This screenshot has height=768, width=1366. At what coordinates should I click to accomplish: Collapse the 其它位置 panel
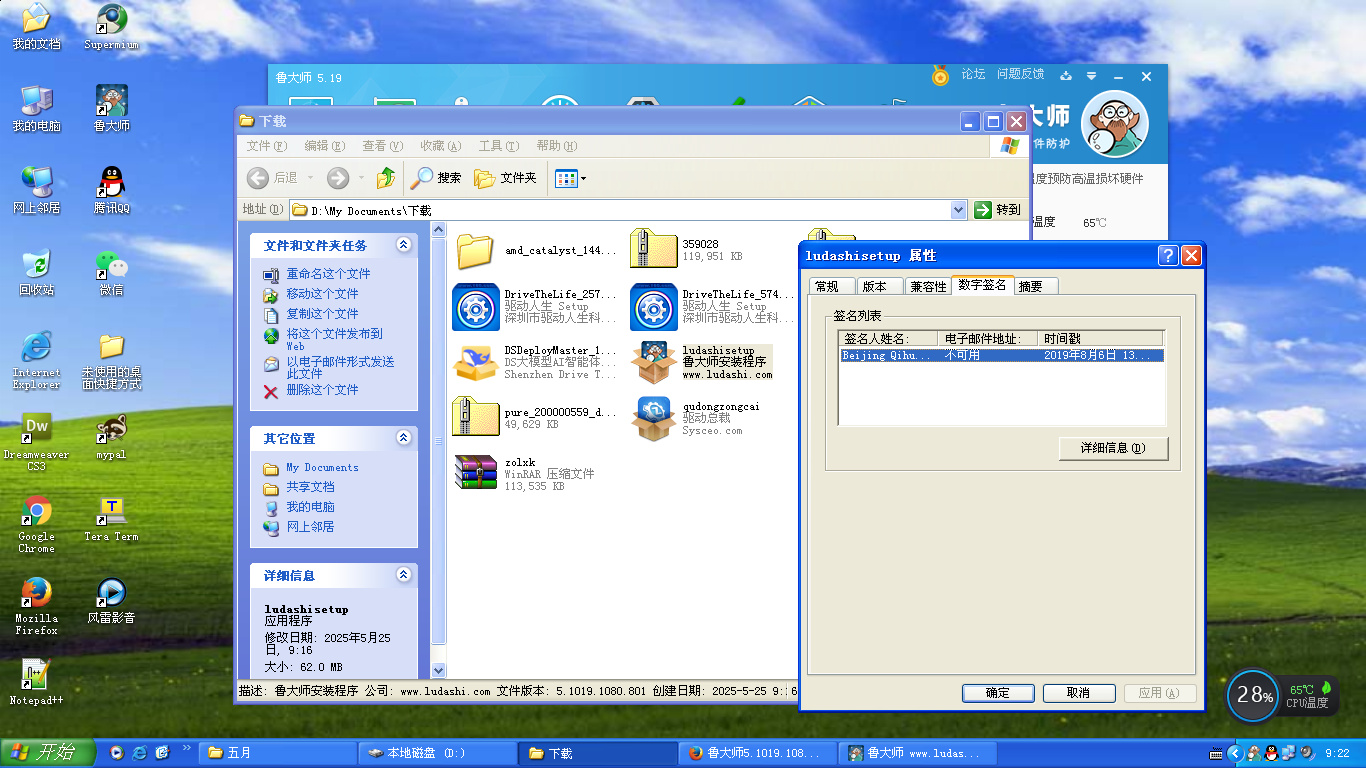click(404, 438)
